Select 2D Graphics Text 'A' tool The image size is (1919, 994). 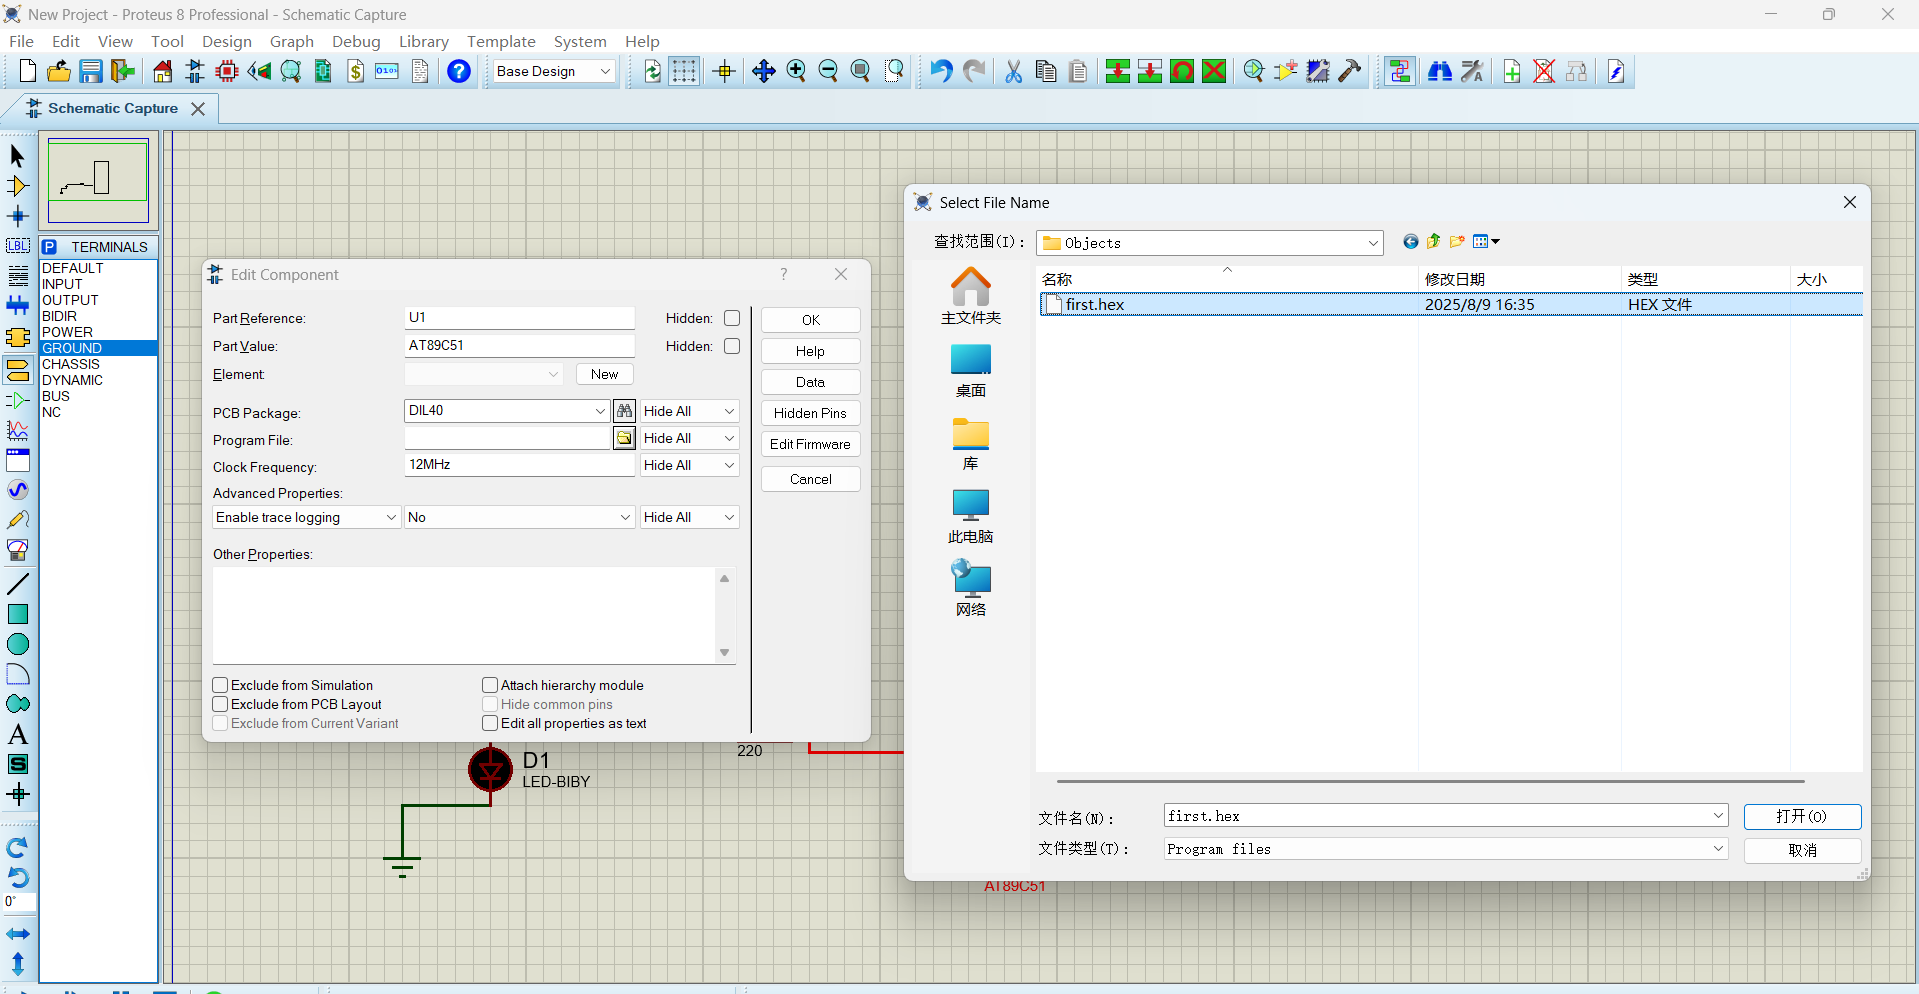pyautogui.click(x=18, y=734)
